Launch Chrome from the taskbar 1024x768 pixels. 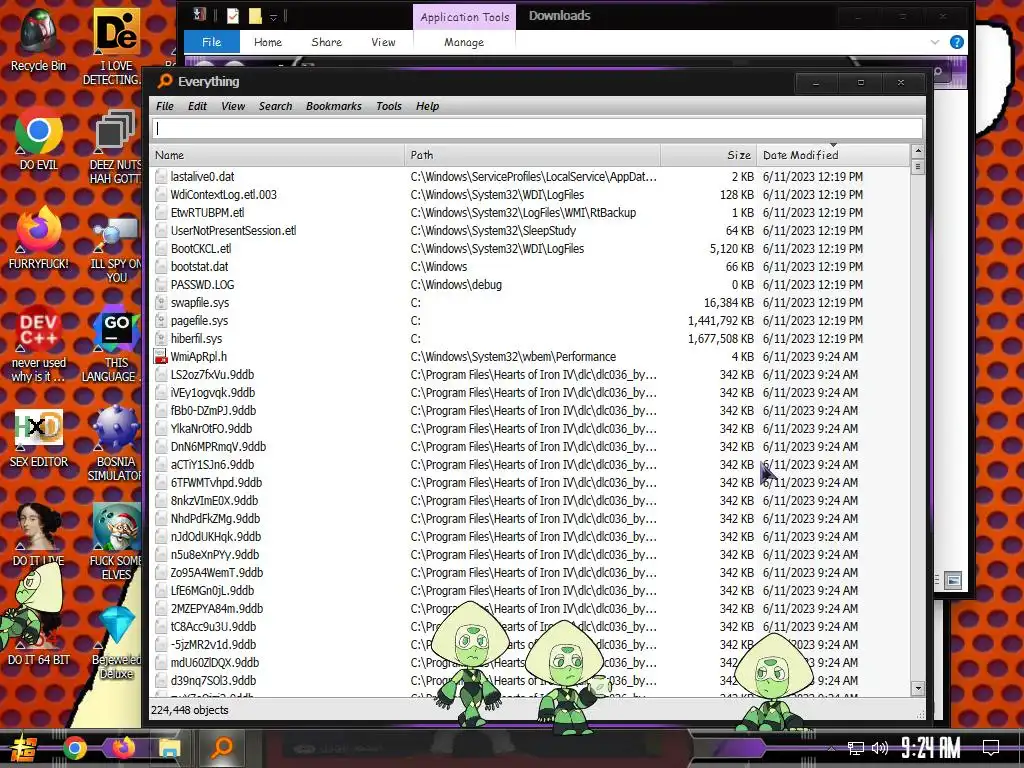pos(74,748)
